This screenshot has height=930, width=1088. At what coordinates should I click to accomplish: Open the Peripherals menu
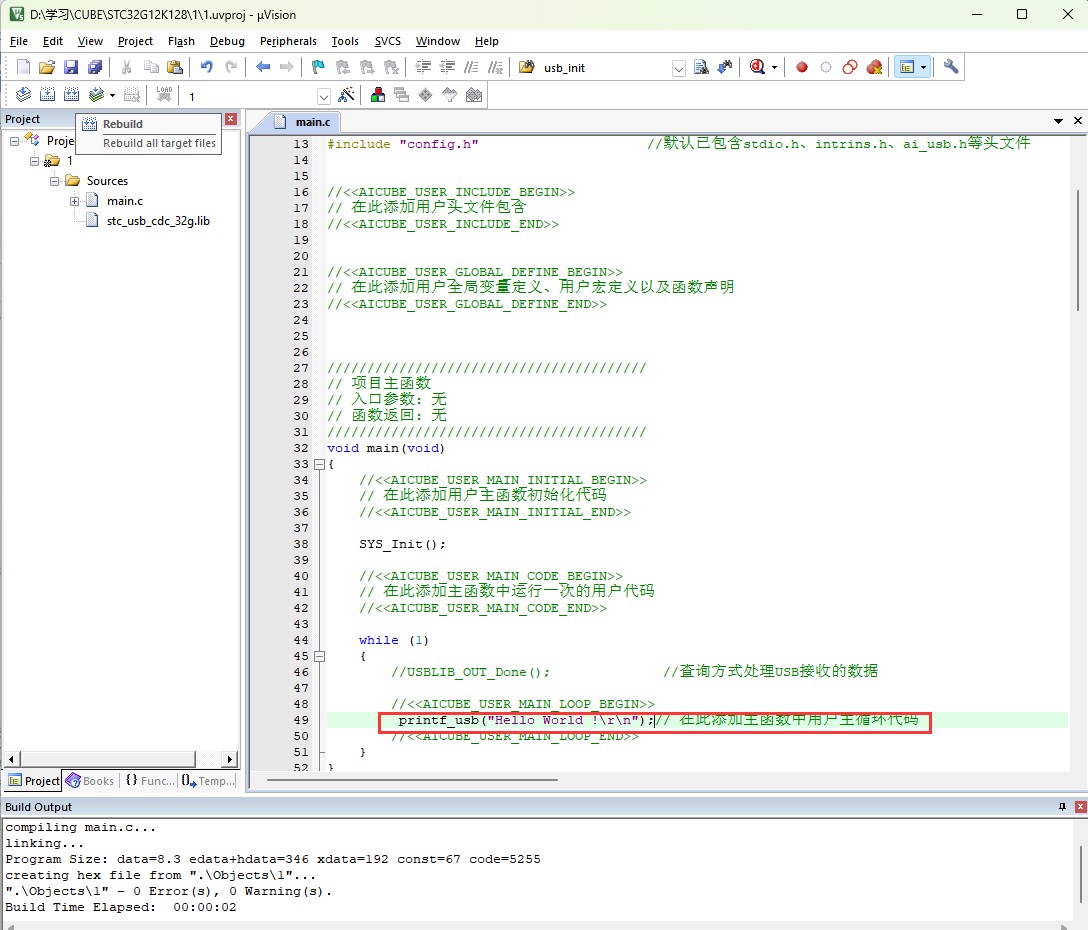288,41
